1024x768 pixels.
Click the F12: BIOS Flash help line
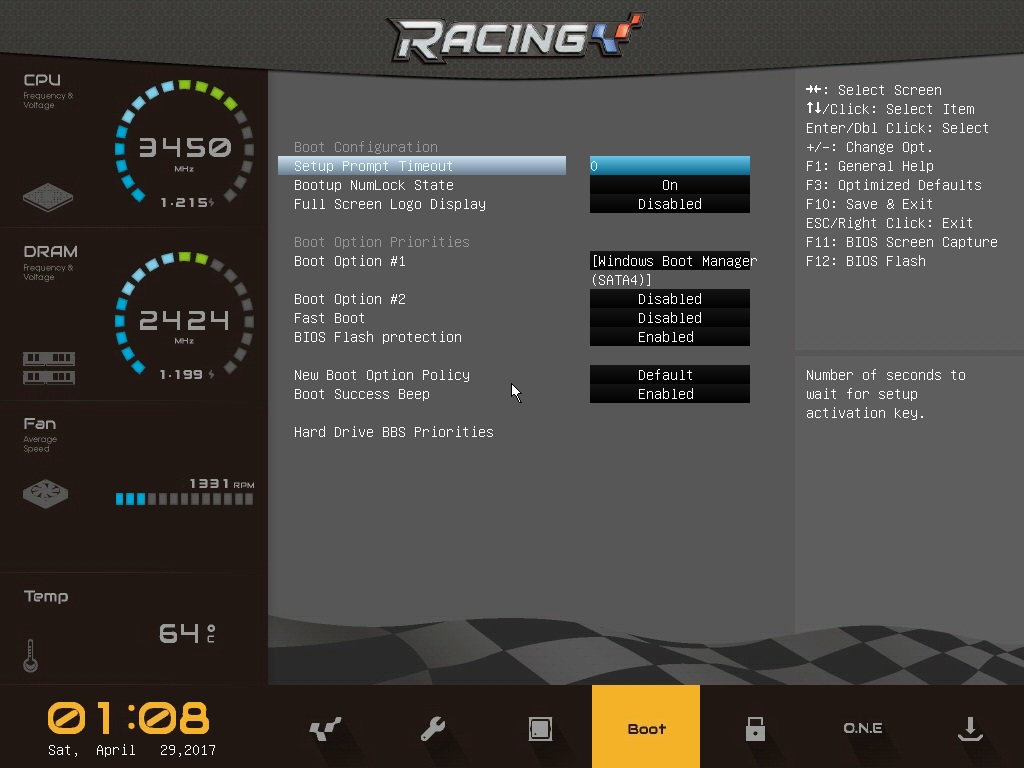tap(865, 261)
